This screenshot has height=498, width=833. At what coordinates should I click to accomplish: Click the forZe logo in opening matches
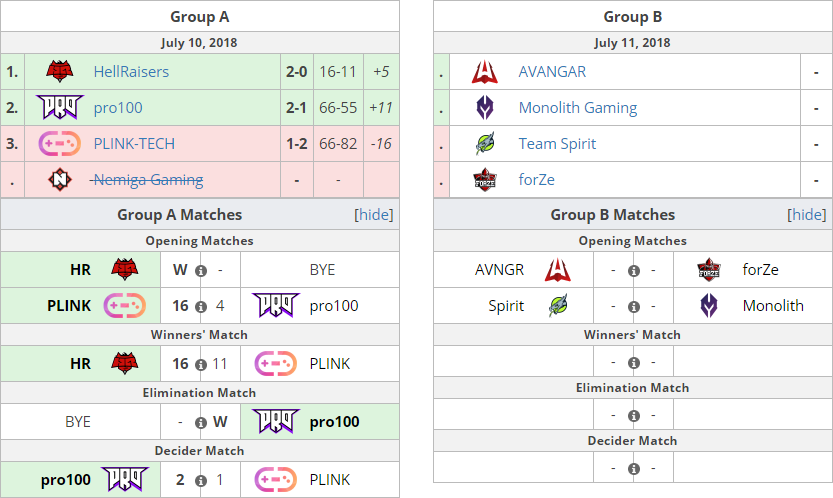[x=709, y=269]
